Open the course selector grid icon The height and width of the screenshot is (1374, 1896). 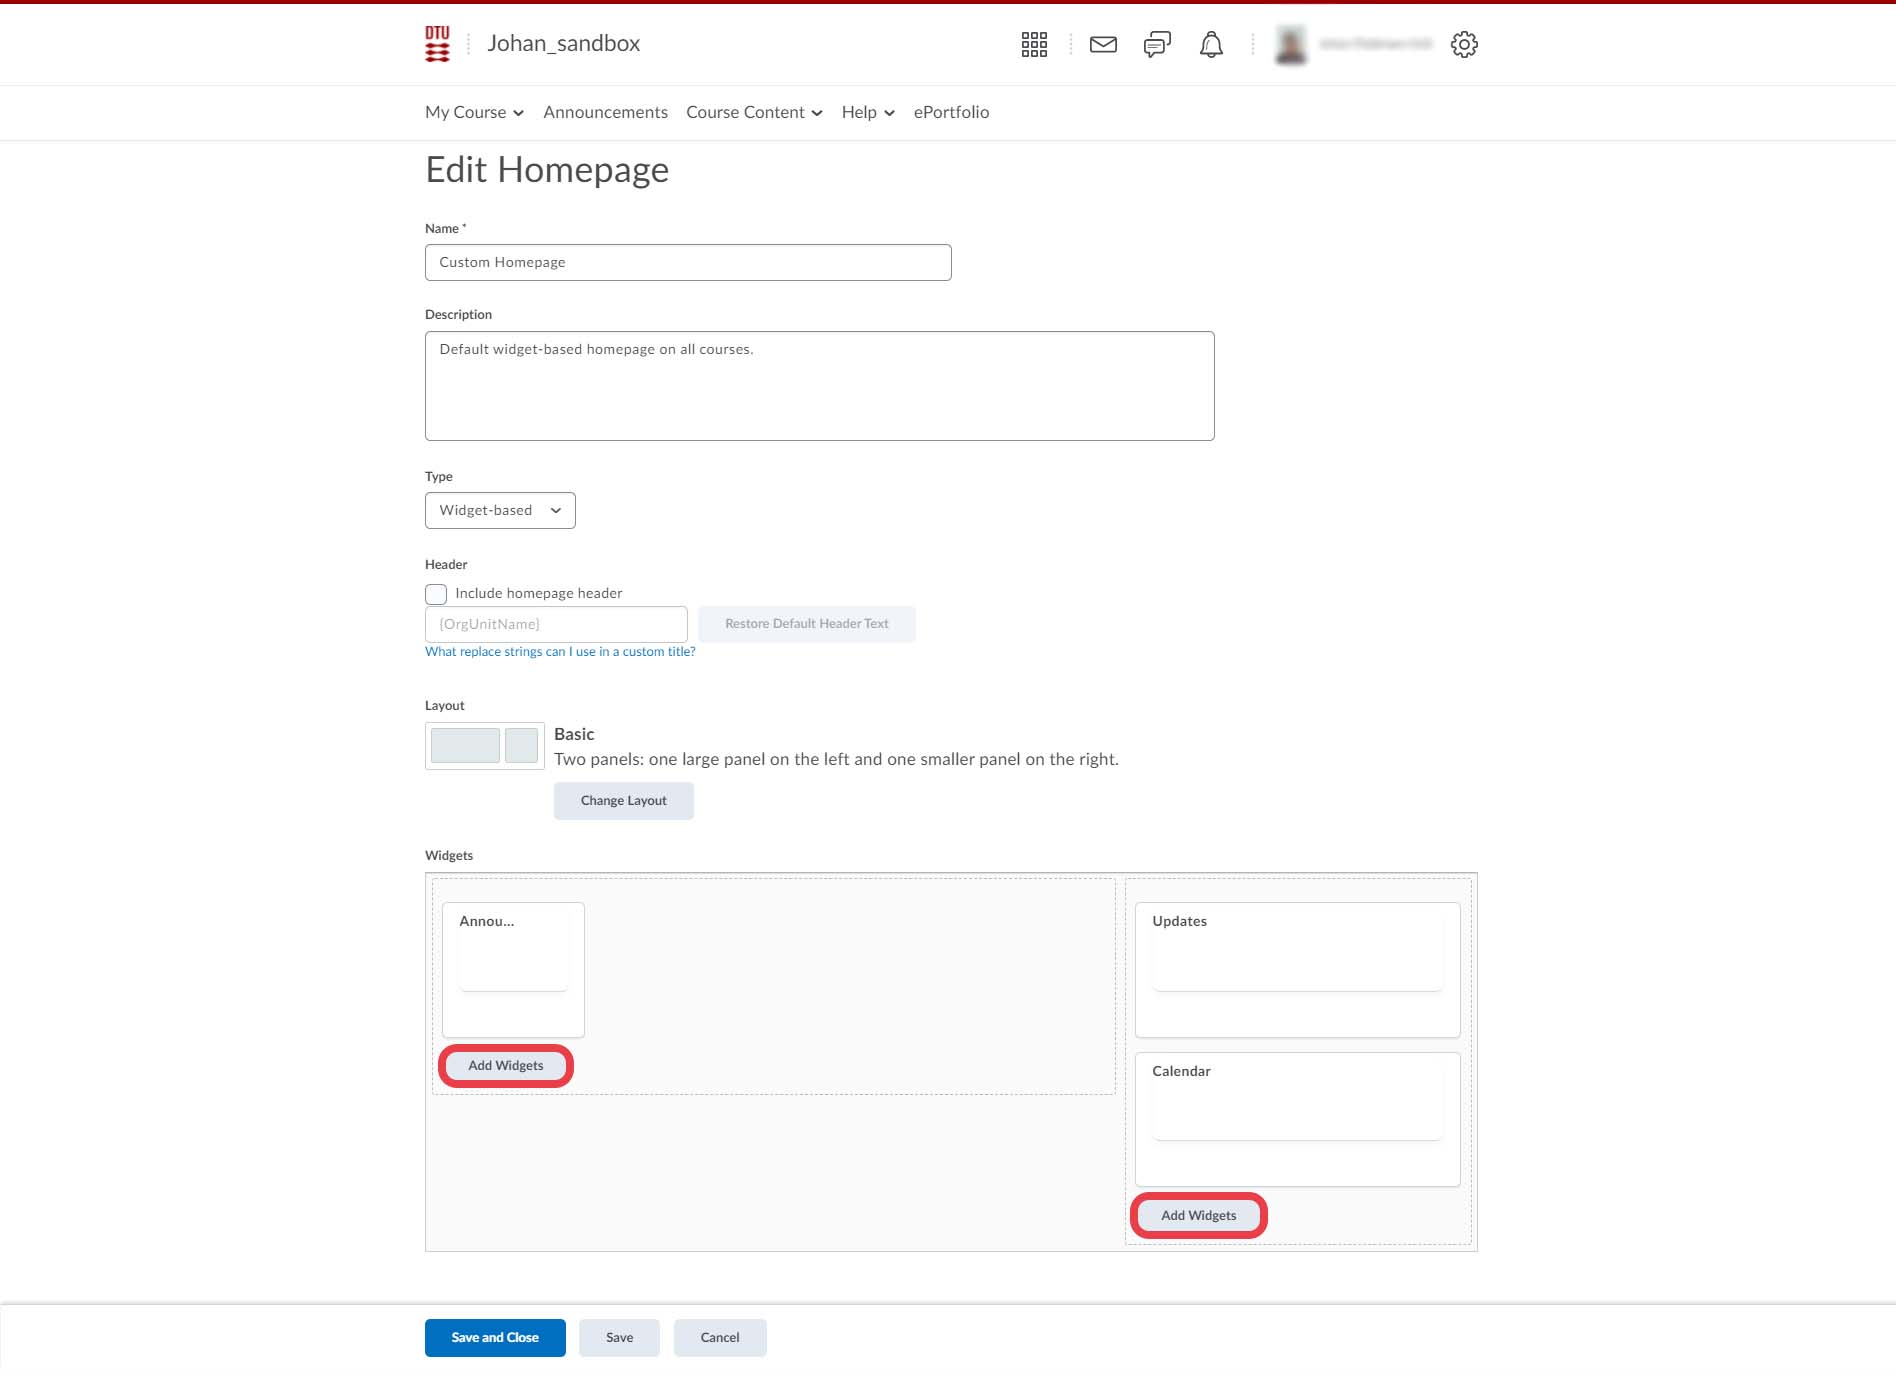(1034, 44)
